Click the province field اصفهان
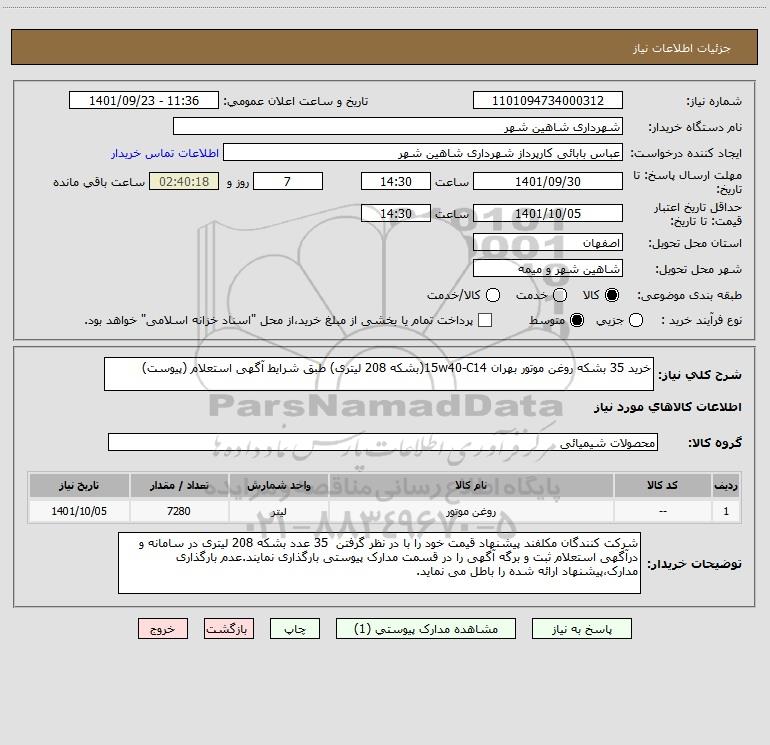The width and height of the screenshot is (770, 745). click(x=548, y=242)
